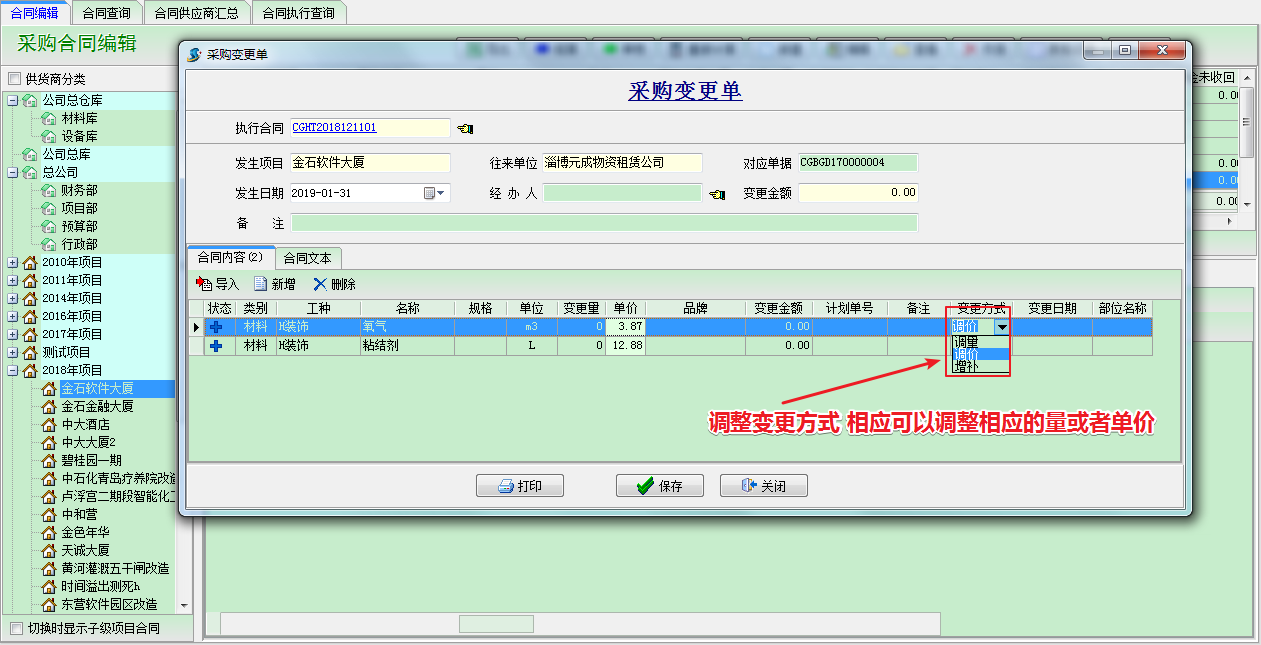This screenshot has height=645, width=1261.
Task: Click the 备注 remarks input field
Action: 605,223
